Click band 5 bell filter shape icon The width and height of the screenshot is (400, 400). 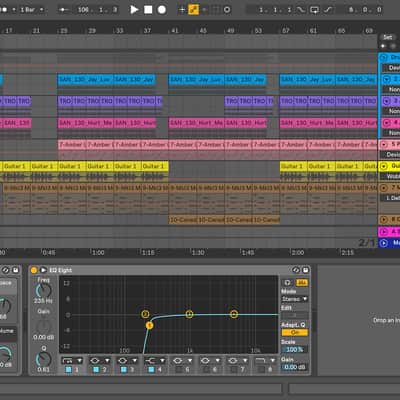tap(178, 361)
